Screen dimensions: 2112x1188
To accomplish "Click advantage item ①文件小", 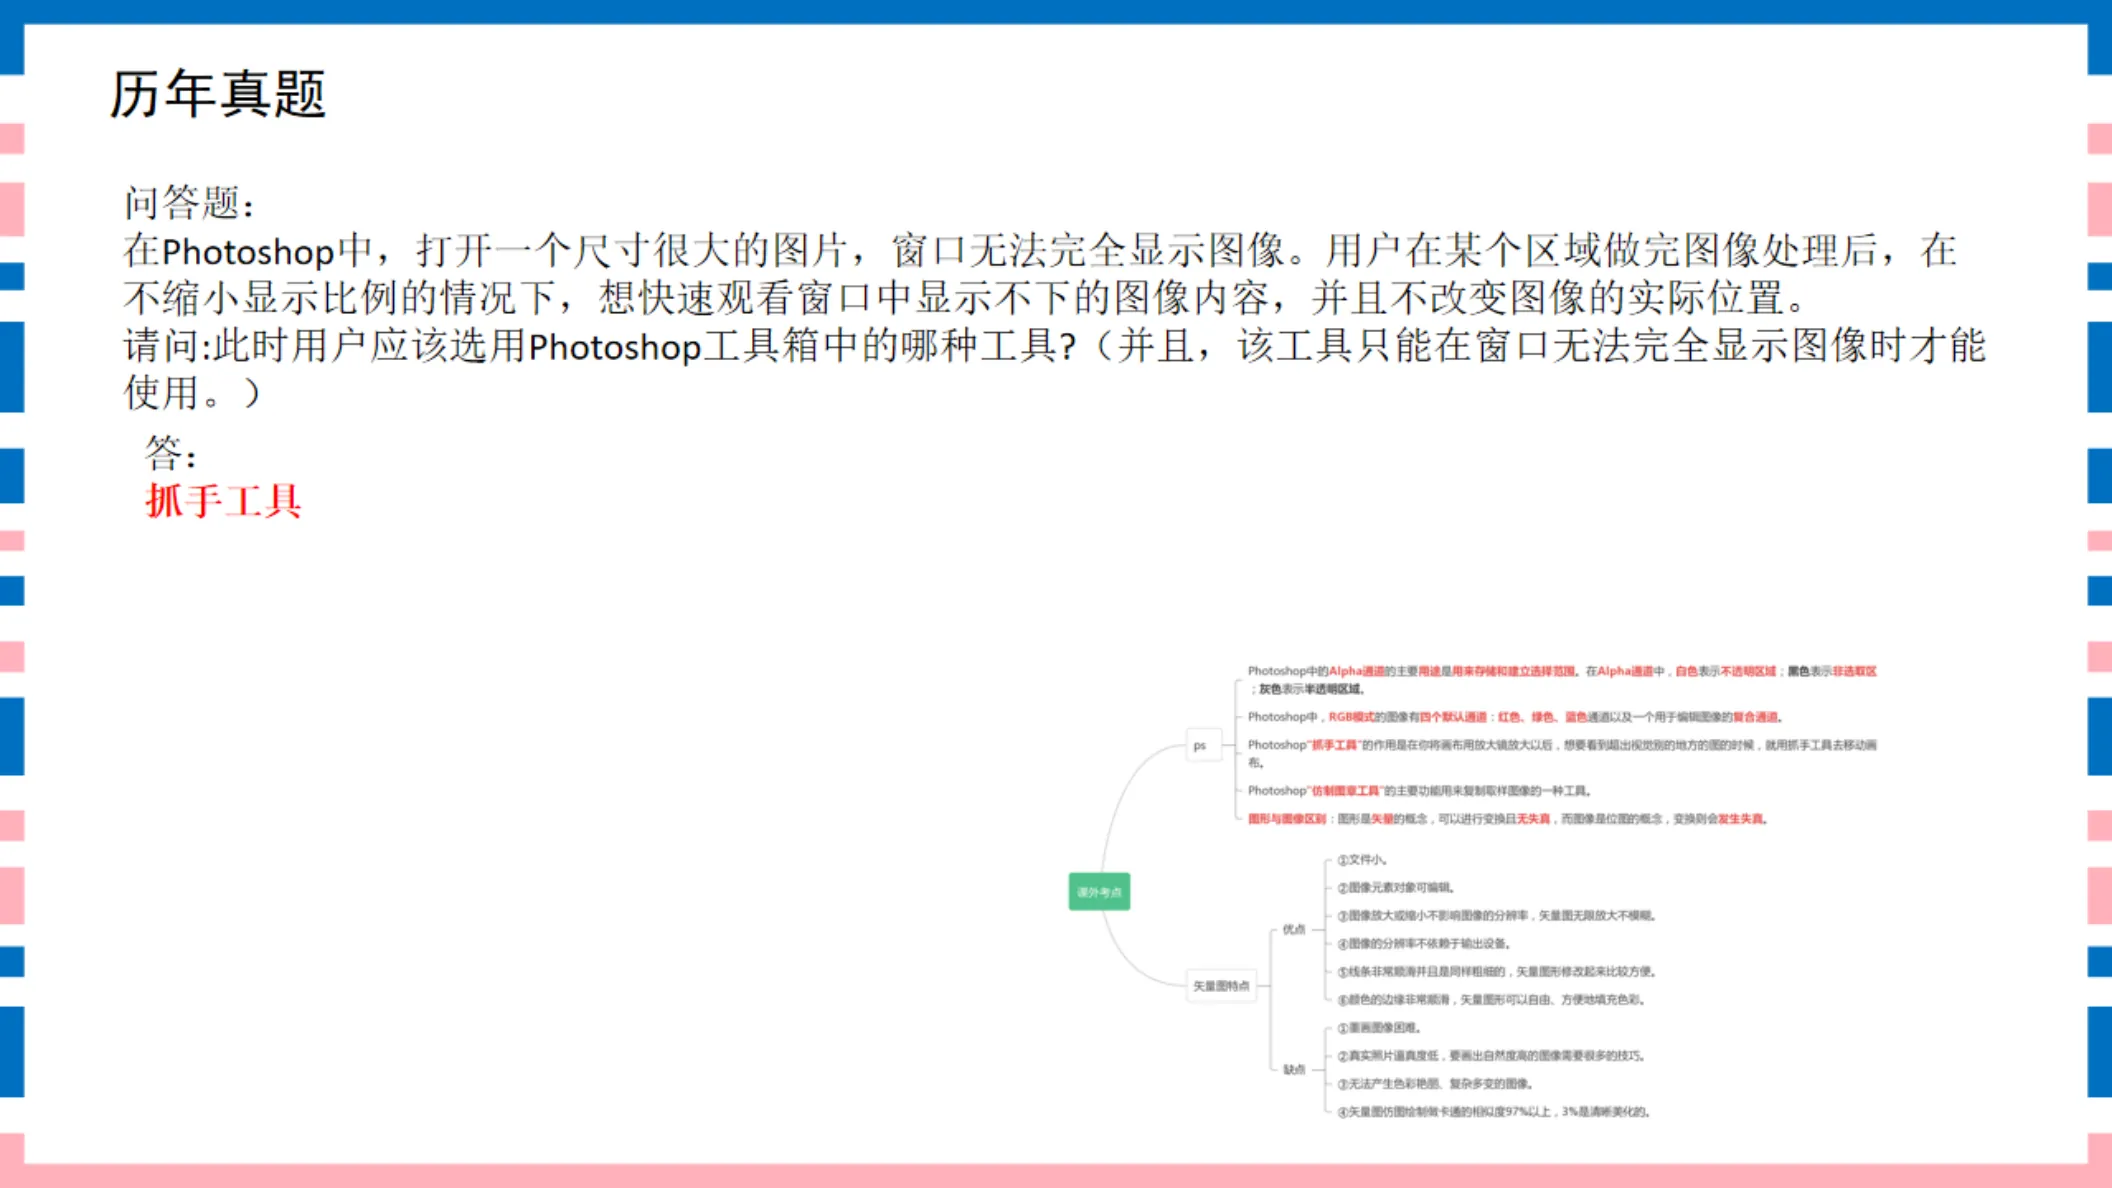I will [1362, 859].
